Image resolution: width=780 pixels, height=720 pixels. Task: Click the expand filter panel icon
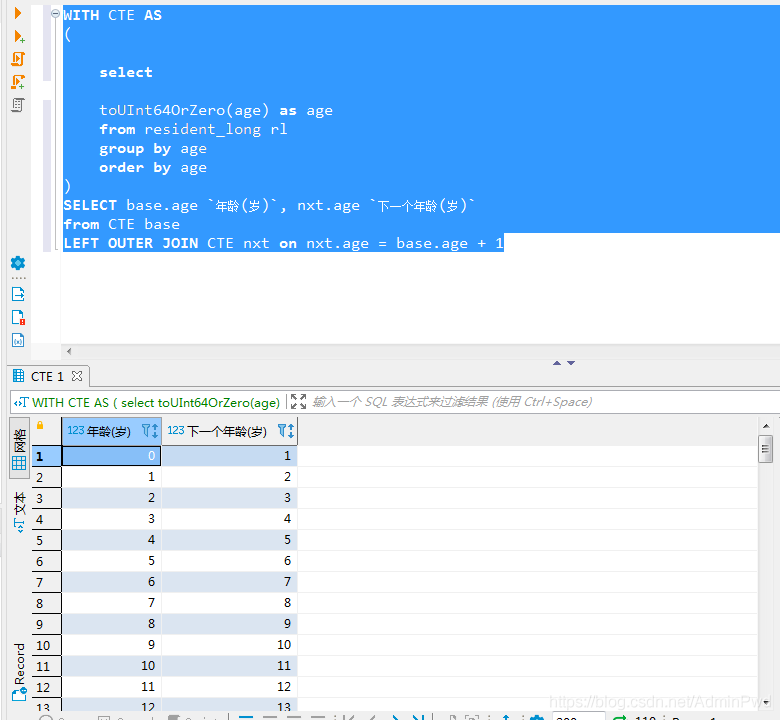298,402
